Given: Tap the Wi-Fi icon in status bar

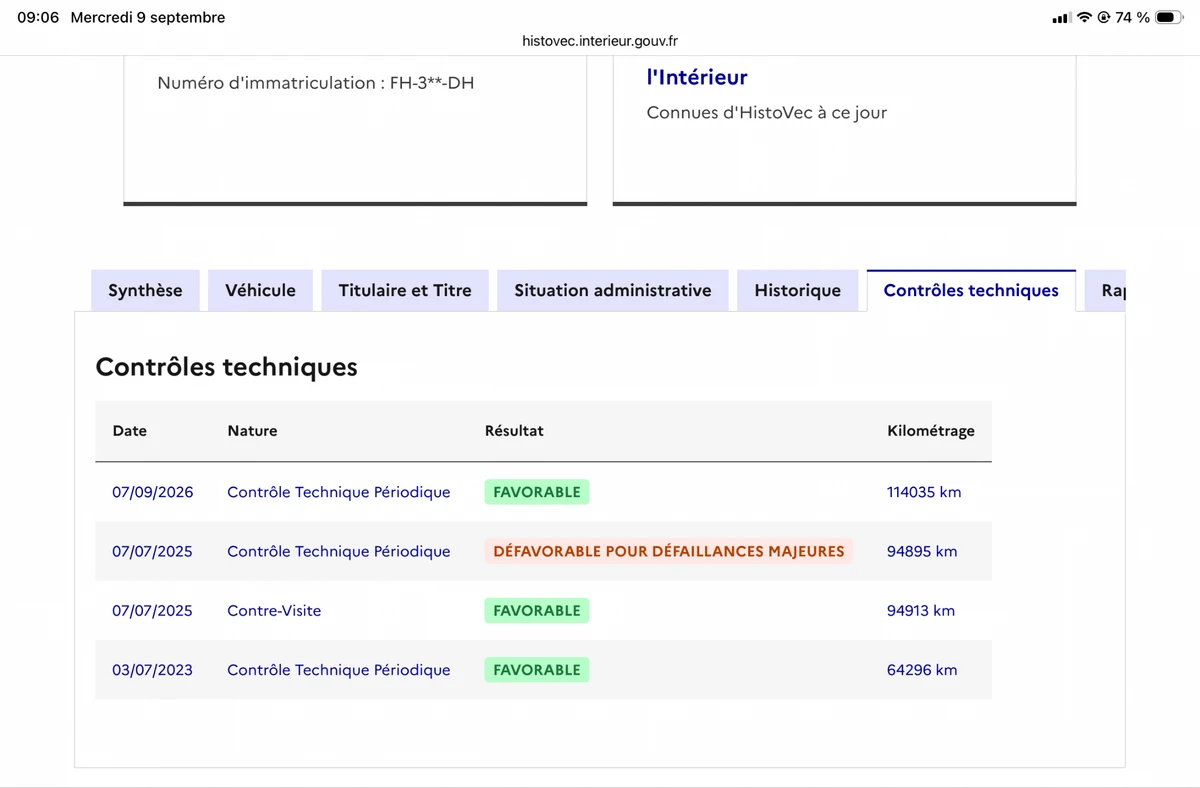Looking at the screenshot, I should 1084,18.
